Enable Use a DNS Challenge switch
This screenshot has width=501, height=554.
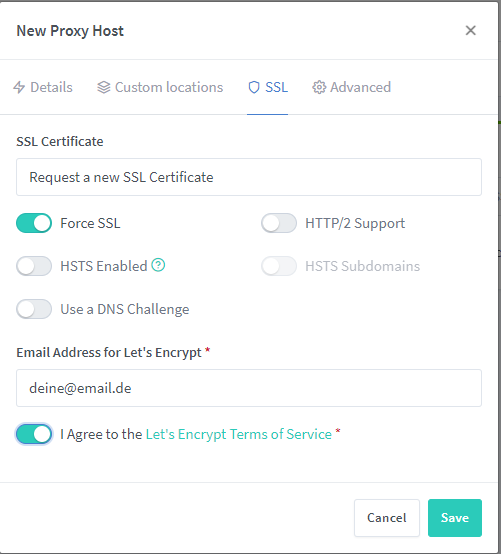[x=34, y=309]
